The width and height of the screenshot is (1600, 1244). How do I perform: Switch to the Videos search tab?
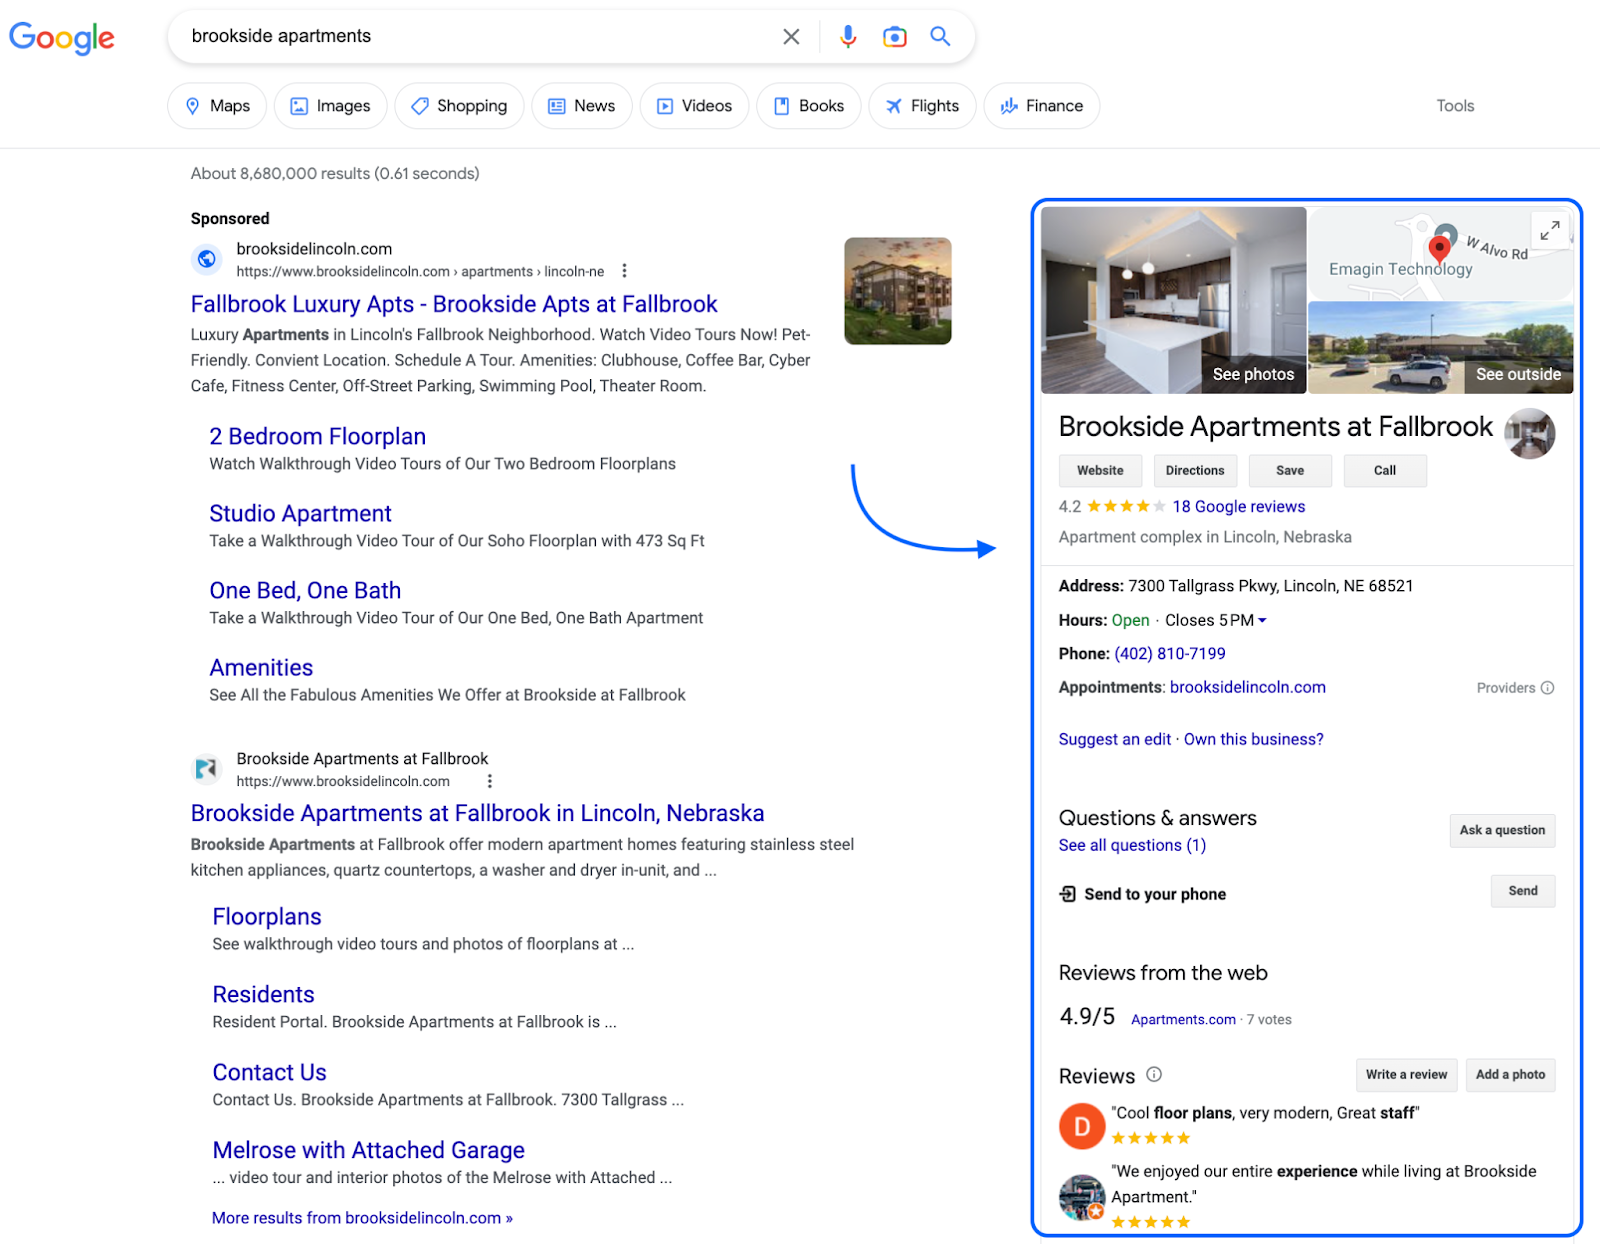[x=694, y=106]
